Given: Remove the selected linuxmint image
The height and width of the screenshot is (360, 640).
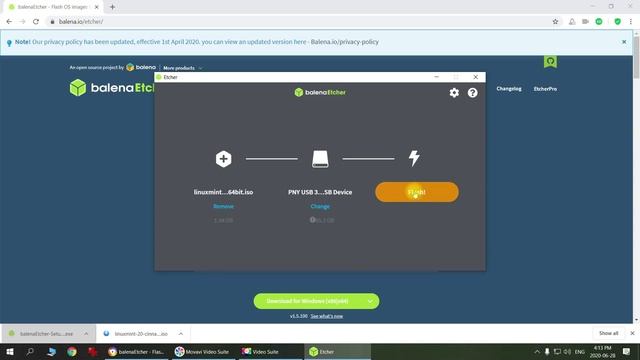Looking at the screenshot, I should tap(223, 206).
